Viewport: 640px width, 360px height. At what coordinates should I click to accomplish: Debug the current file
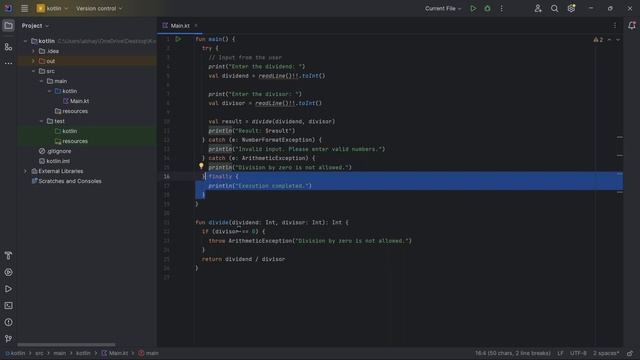point(487,8)
